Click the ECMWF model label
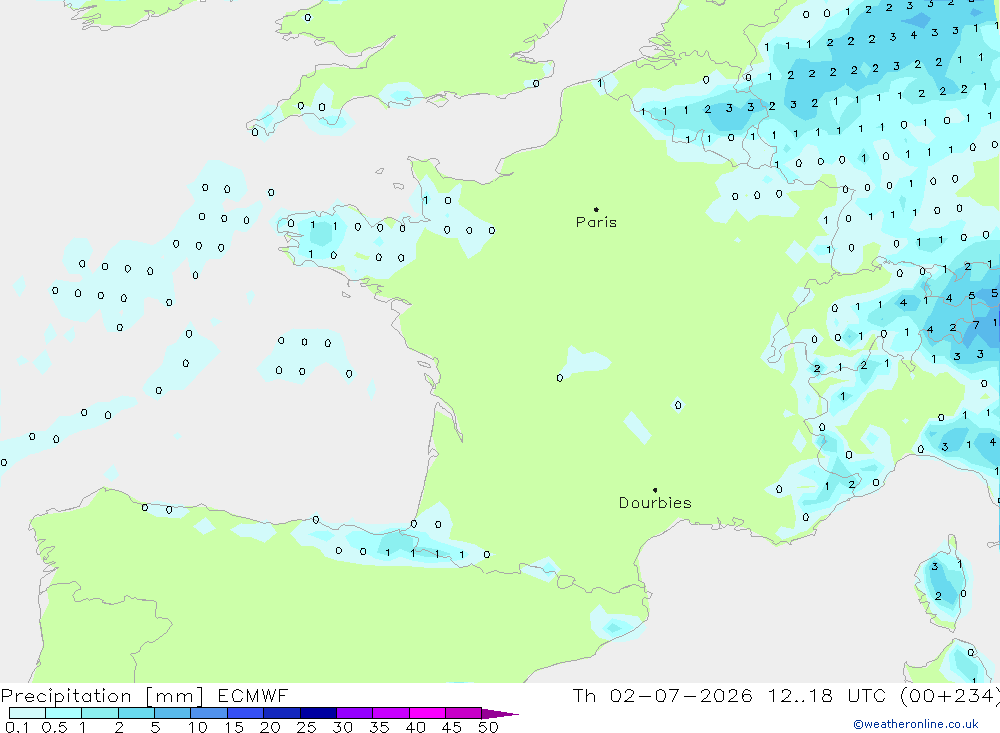The height and width of the screenshot is (733, 1000). pyautogui.click(x=253, y=696)
